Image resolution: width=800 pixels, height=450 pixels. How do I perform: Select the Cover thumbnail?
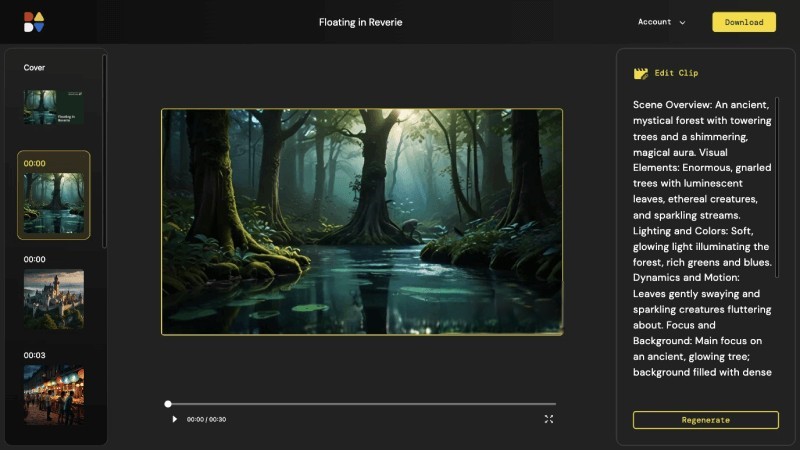(54, 107)
